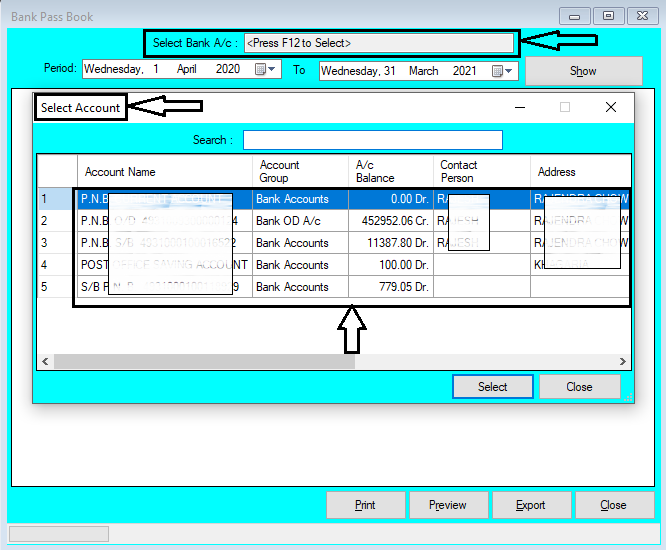
Task: Click the 452952.06 Cr. balance cell
Action: 391,221
